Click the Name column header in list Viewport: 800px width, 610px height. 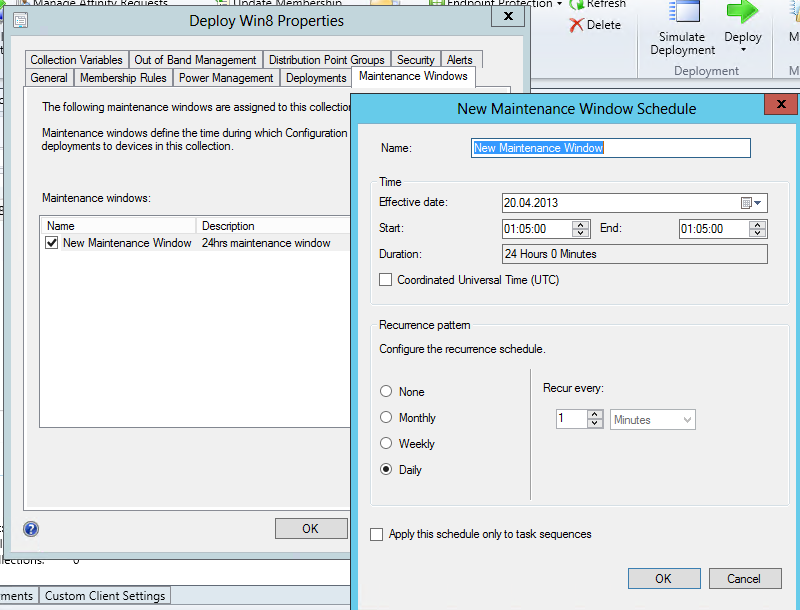pos(118,226)
